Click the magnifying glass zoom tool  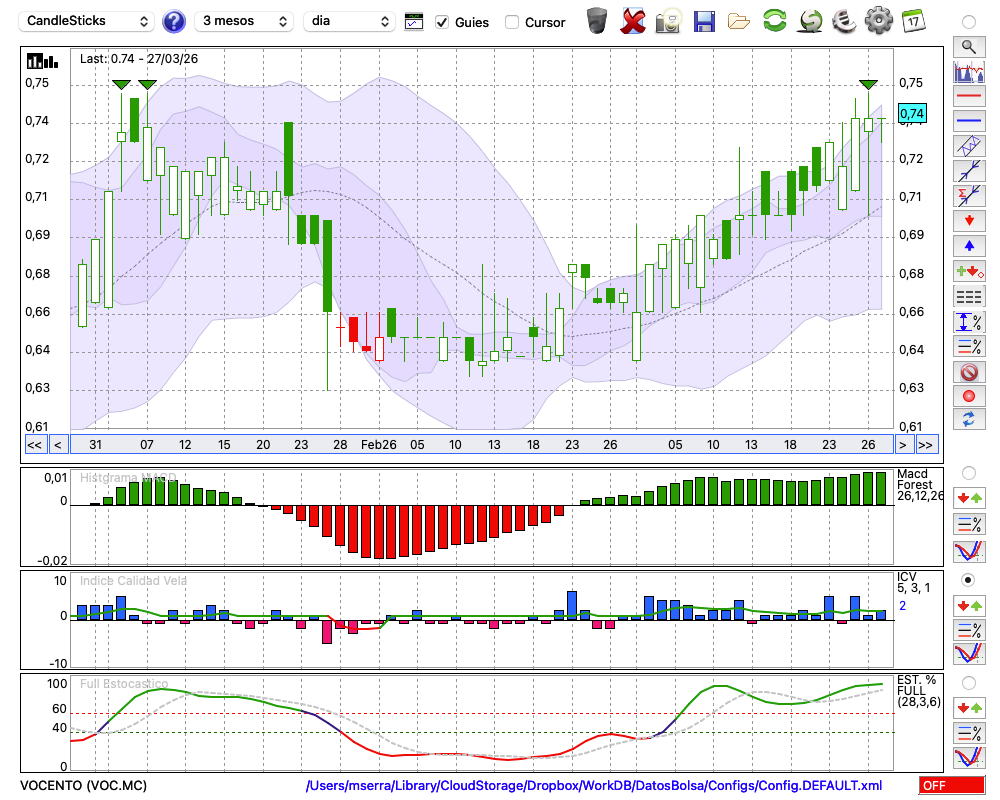pos(968,46)
